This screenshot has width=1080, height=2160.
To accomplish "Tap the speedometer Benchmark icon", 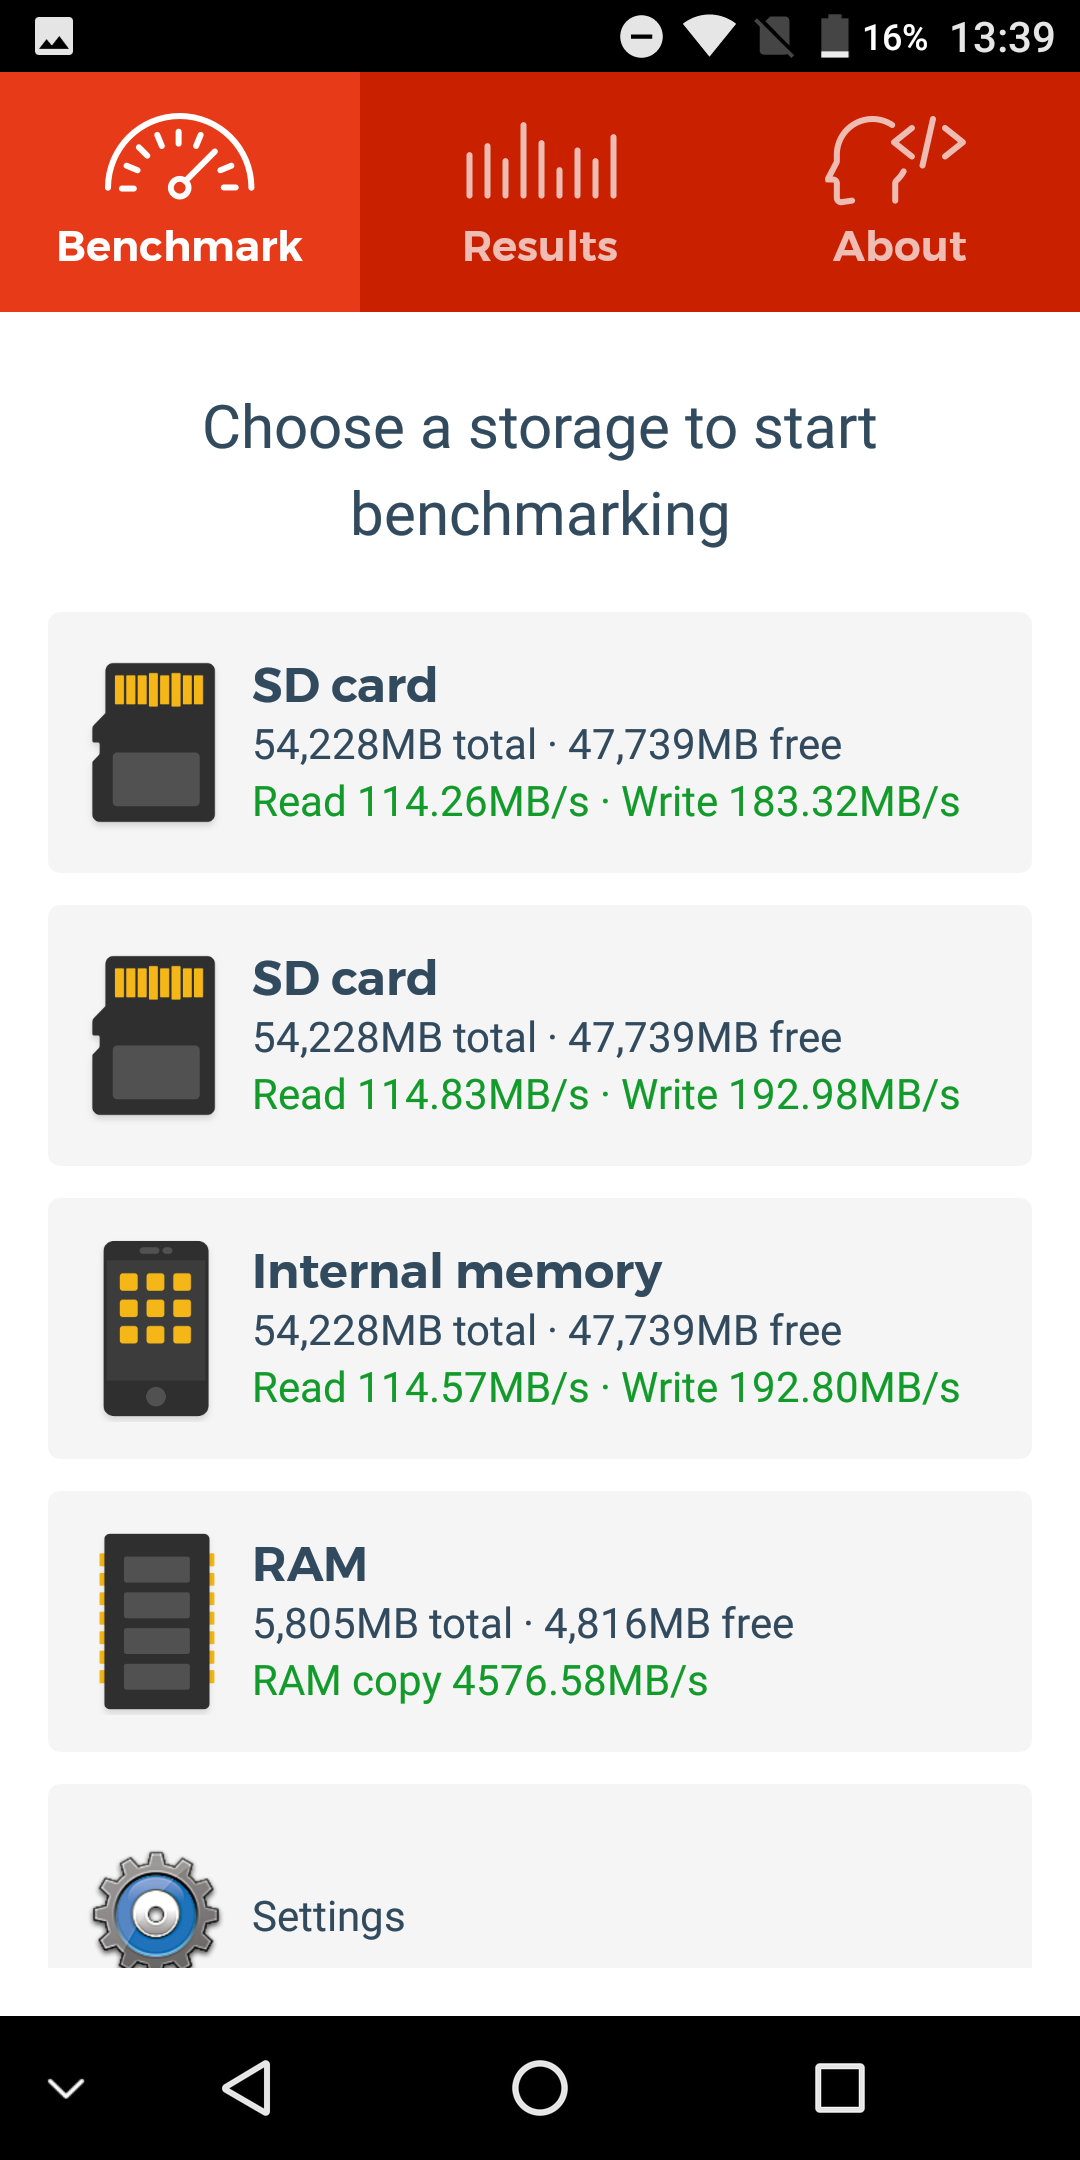I will (x=180, y=156).
